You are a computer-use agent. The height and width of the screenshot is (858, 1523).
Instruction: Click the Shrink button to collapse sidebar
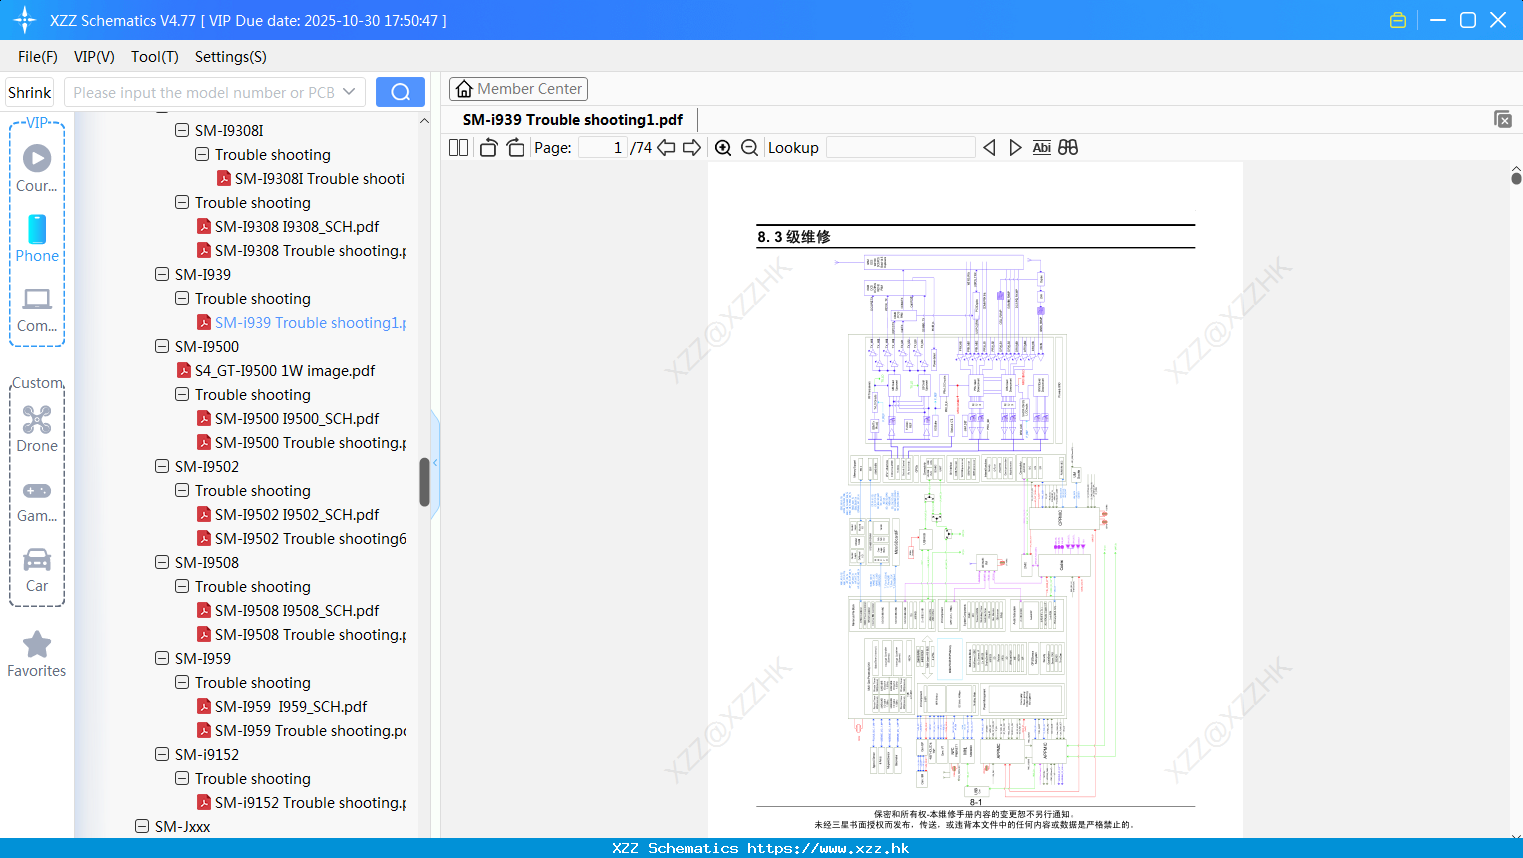point(29,92)
